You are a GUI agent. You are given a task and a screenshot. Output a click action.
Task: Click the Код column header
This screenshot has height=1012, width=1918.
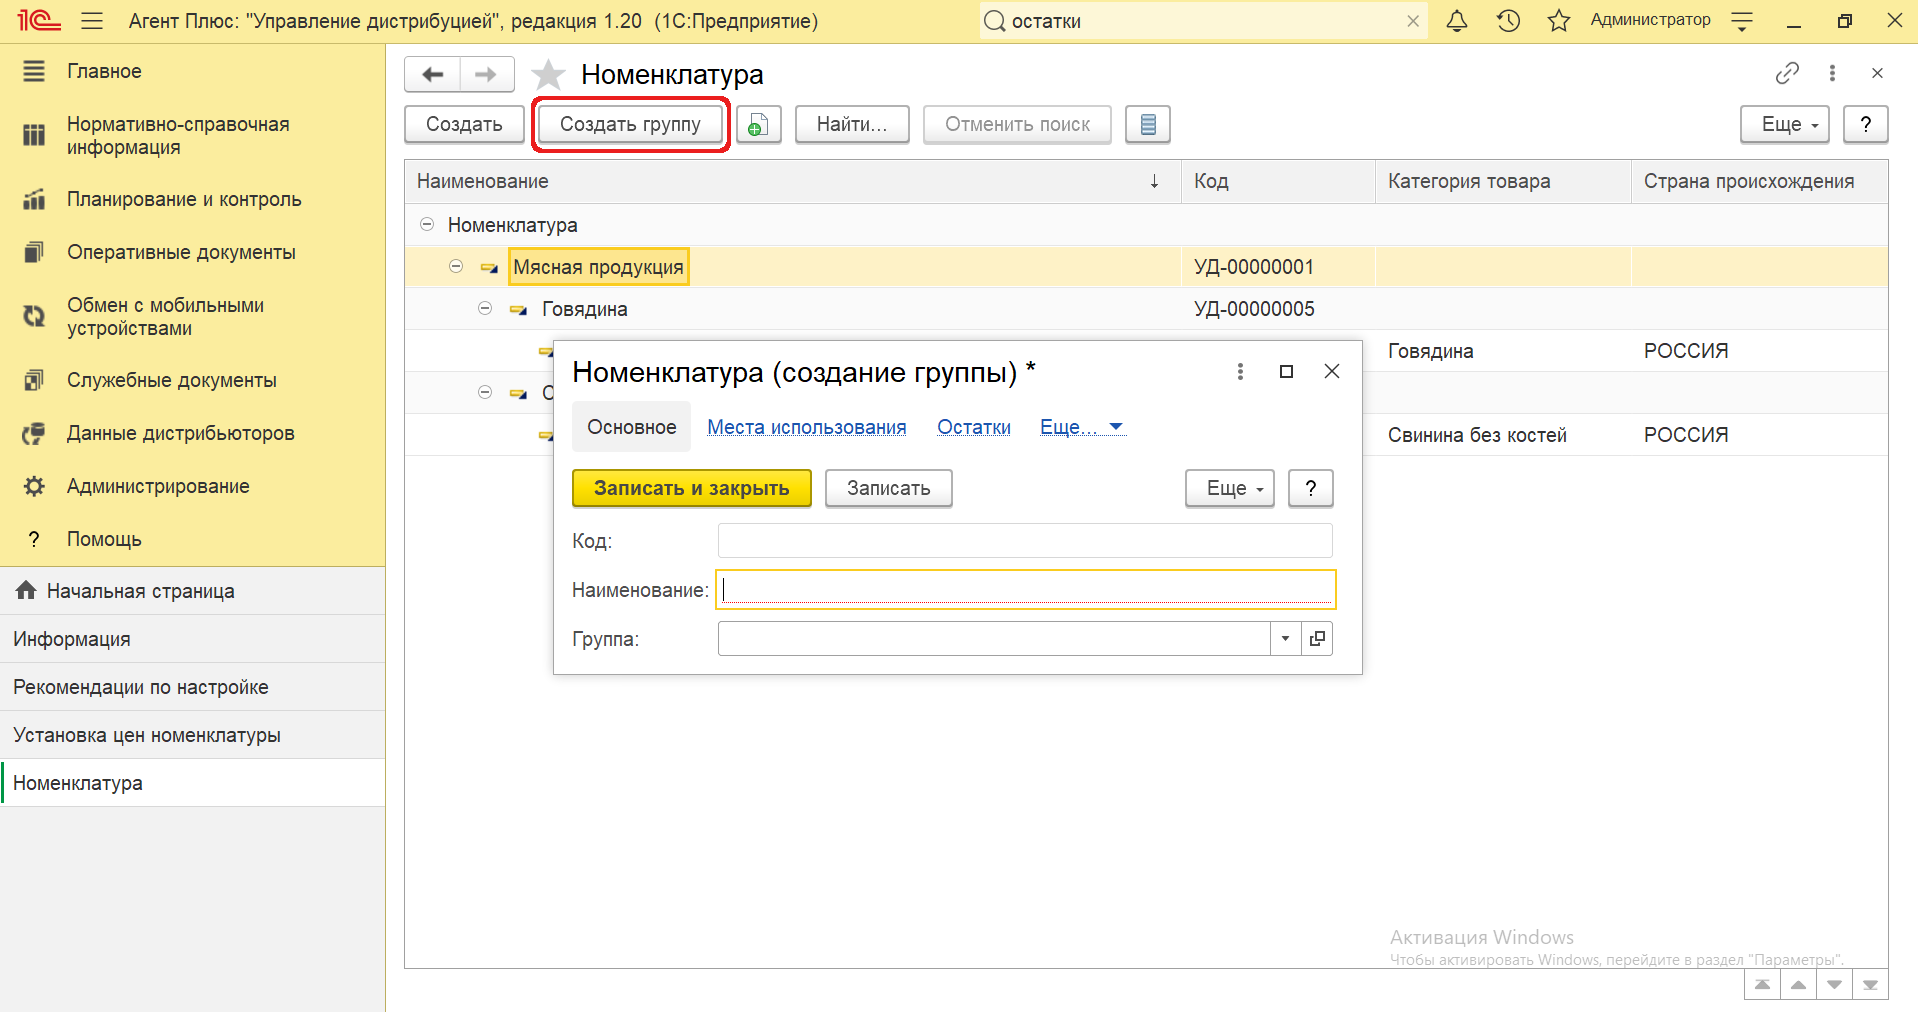[1278, 181]
